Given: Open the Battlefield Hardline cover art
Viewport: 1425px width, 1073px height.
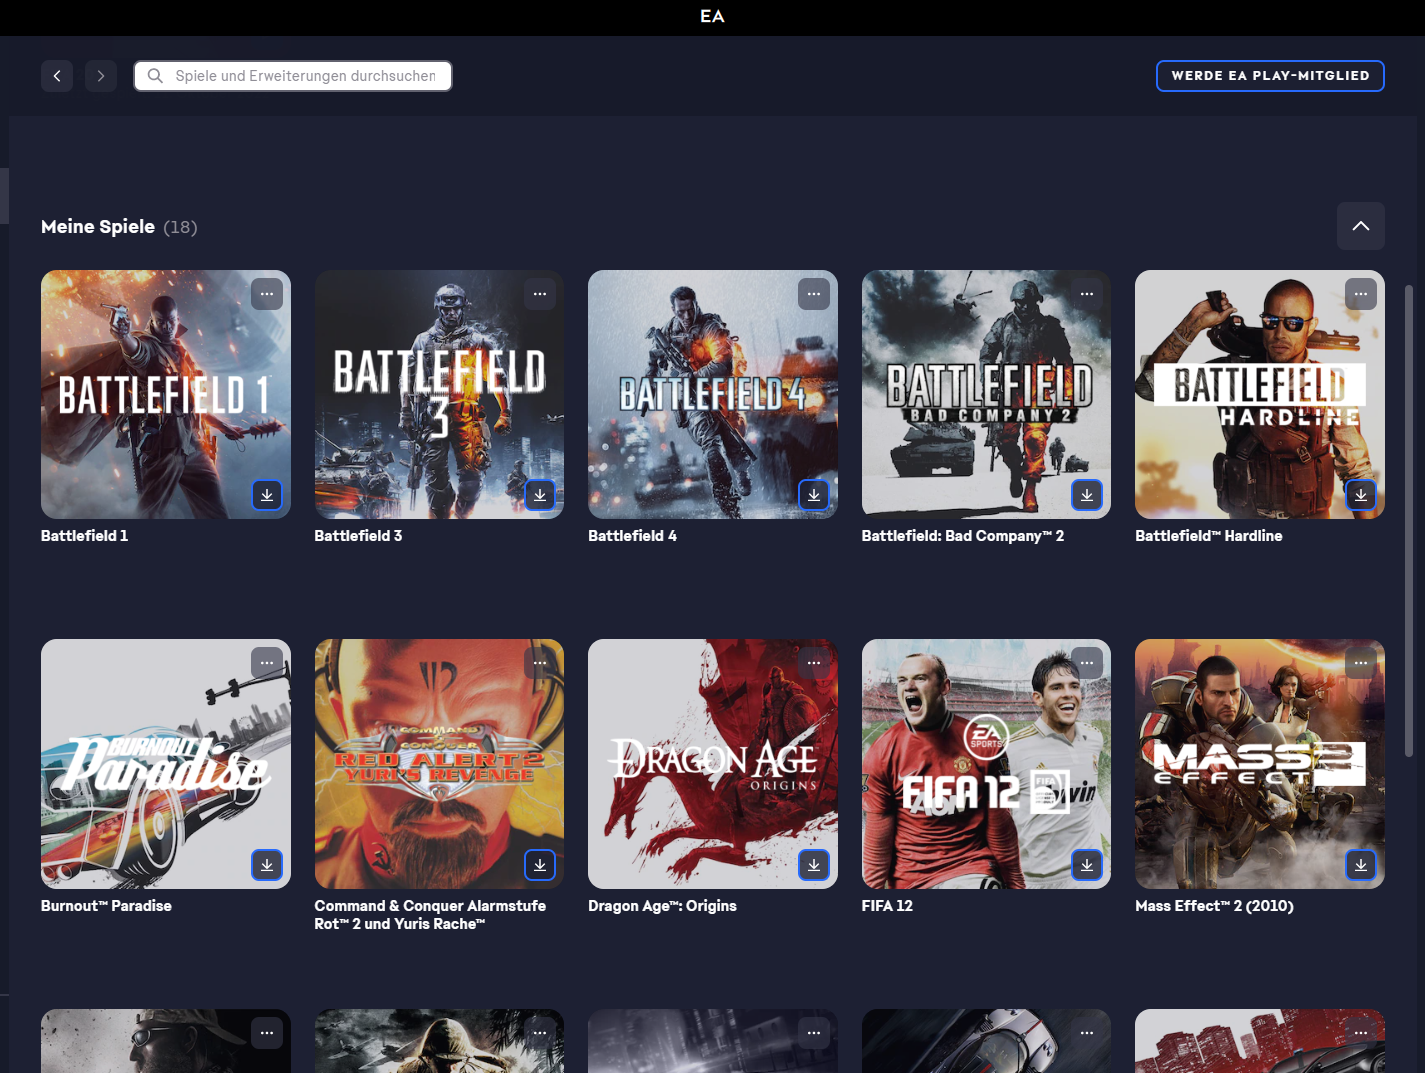Looking at the screenshot, I should (1260, 394).
